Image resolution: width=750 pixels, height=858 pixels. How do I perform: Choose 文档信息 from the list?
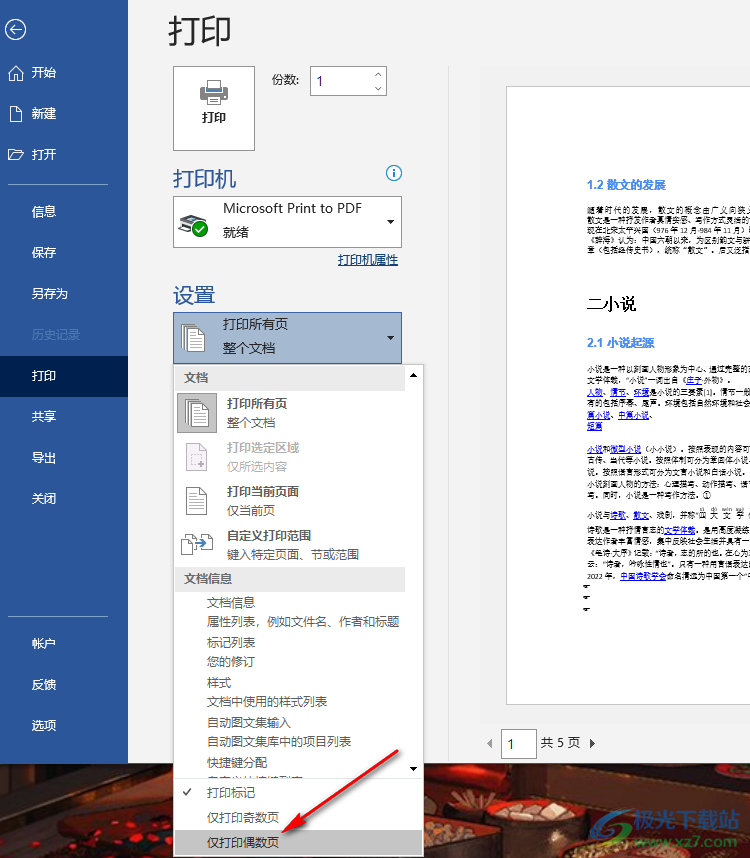231,602
